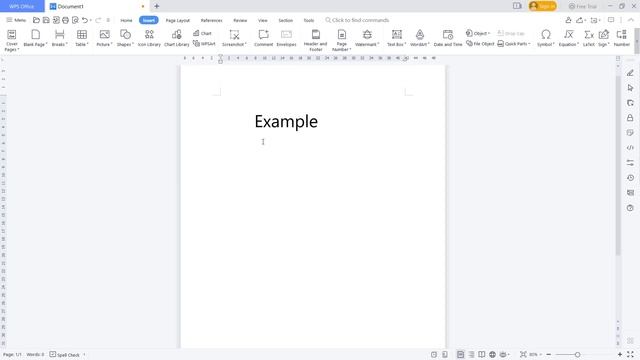Open the View tab

point(262,20)
